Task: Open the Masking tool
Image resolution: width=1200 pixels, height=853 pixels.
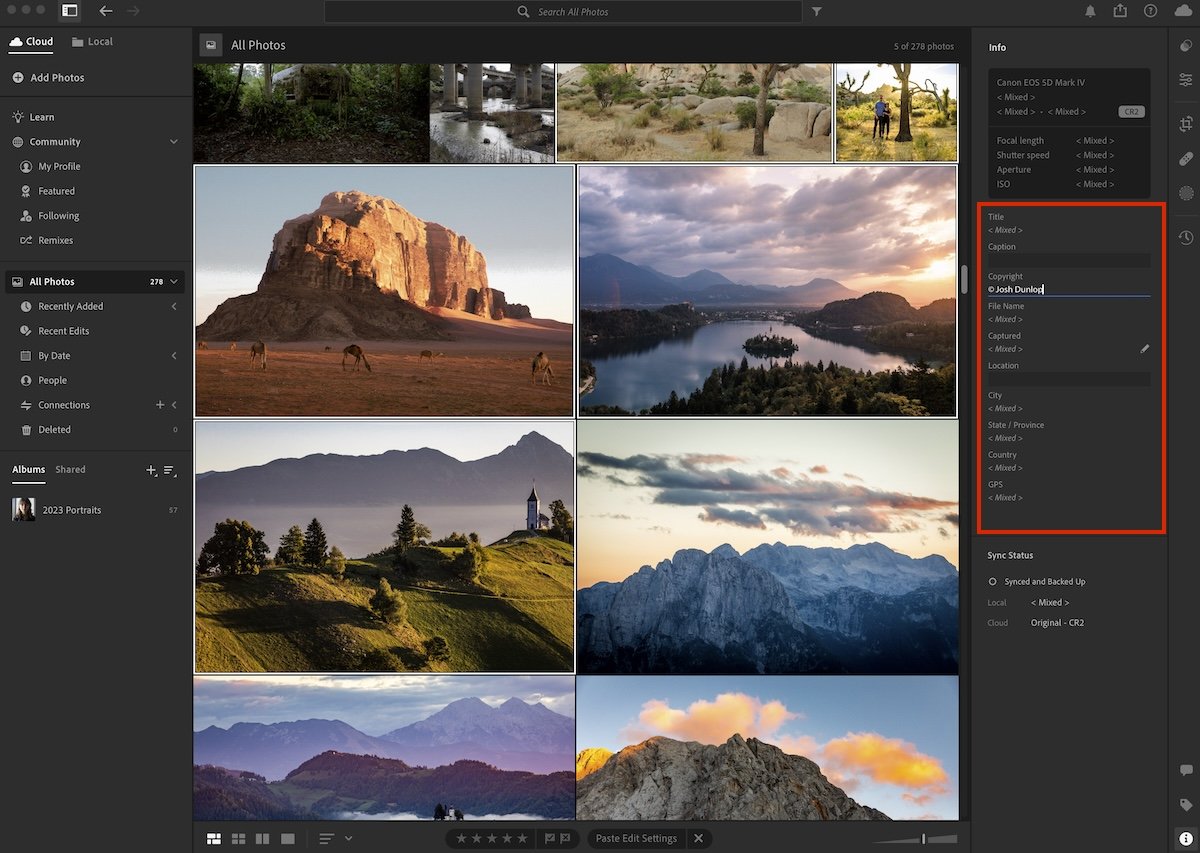Action: [1185, 192]
